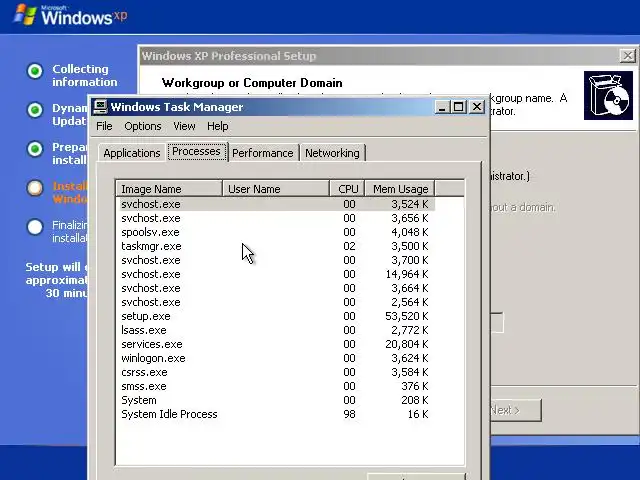The width and height of the screenshot is (640, 480).
Task: Click the setup software box and CD icon
Action: tap(608, 96)
